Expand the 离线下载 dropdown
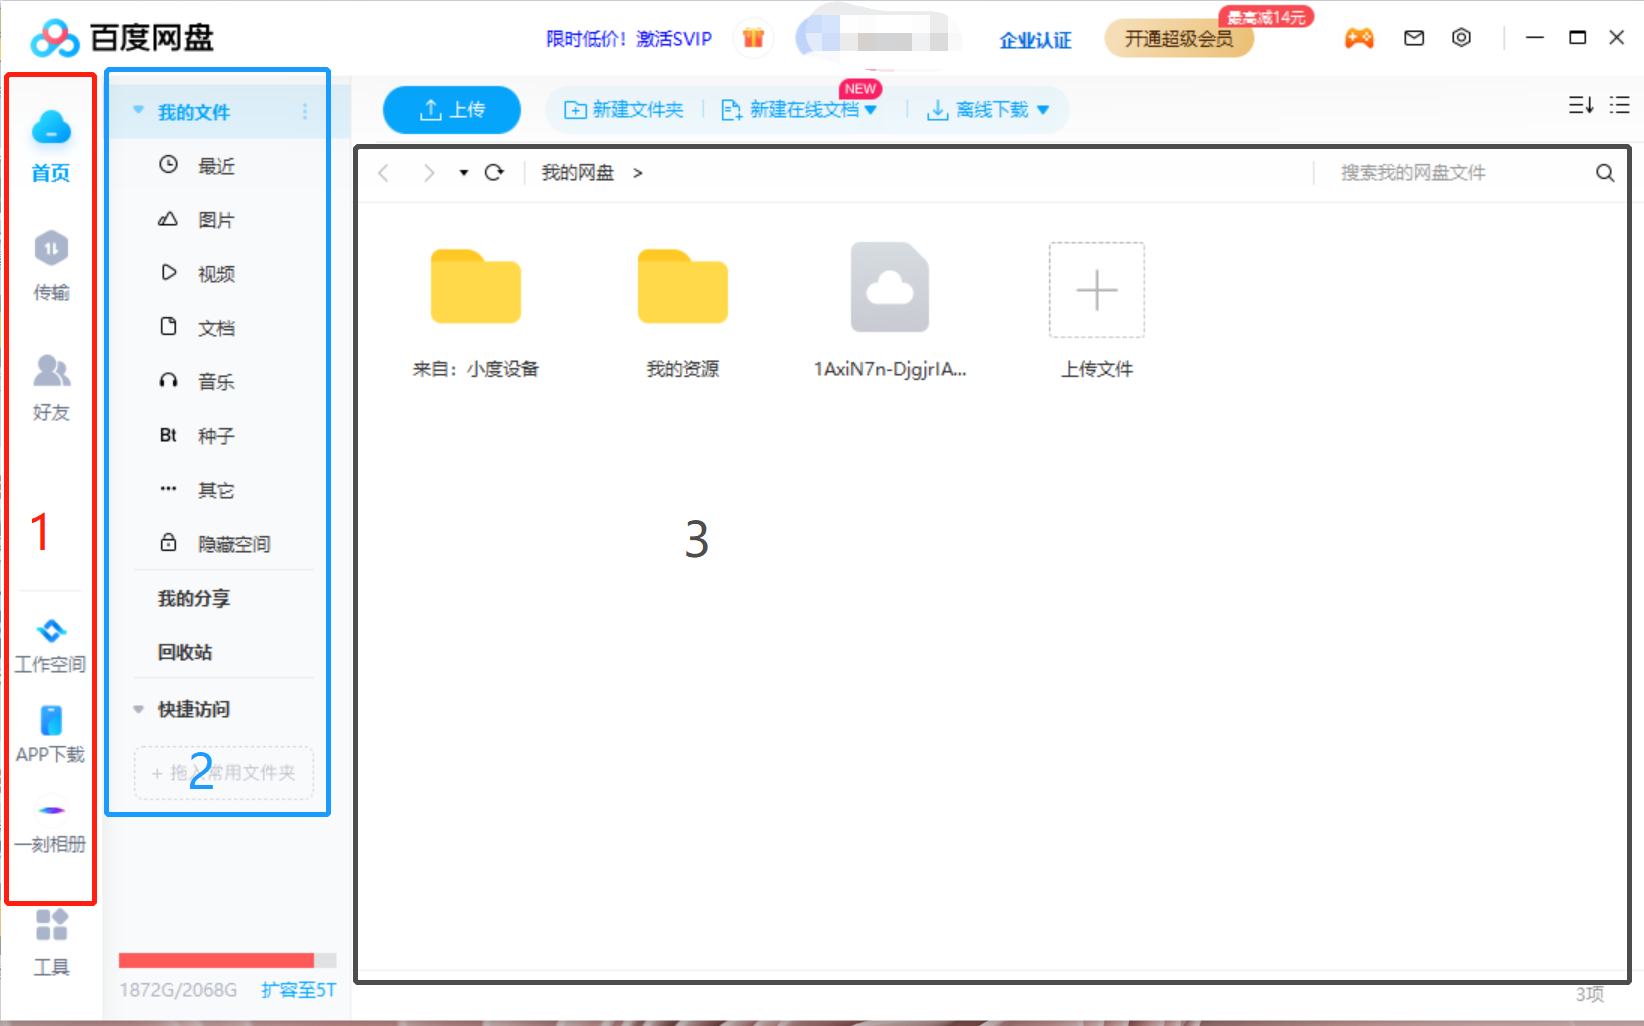Image resolution: width=1644 pixels, height=1026 pixels. [x=1044, y=110]
